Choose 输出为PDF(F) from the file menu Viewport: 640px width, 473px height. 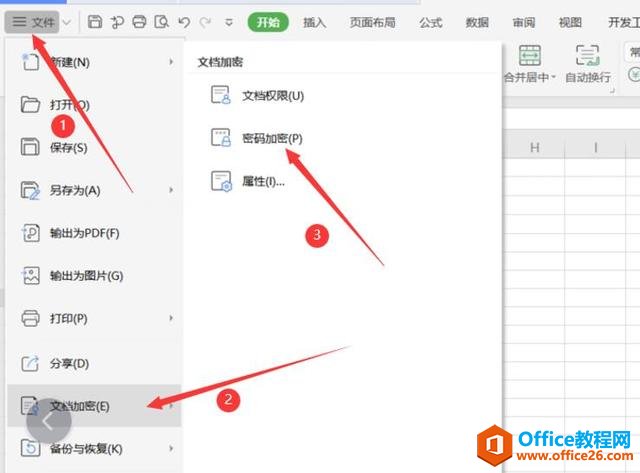pyautogui.click(x=94, y=233)
